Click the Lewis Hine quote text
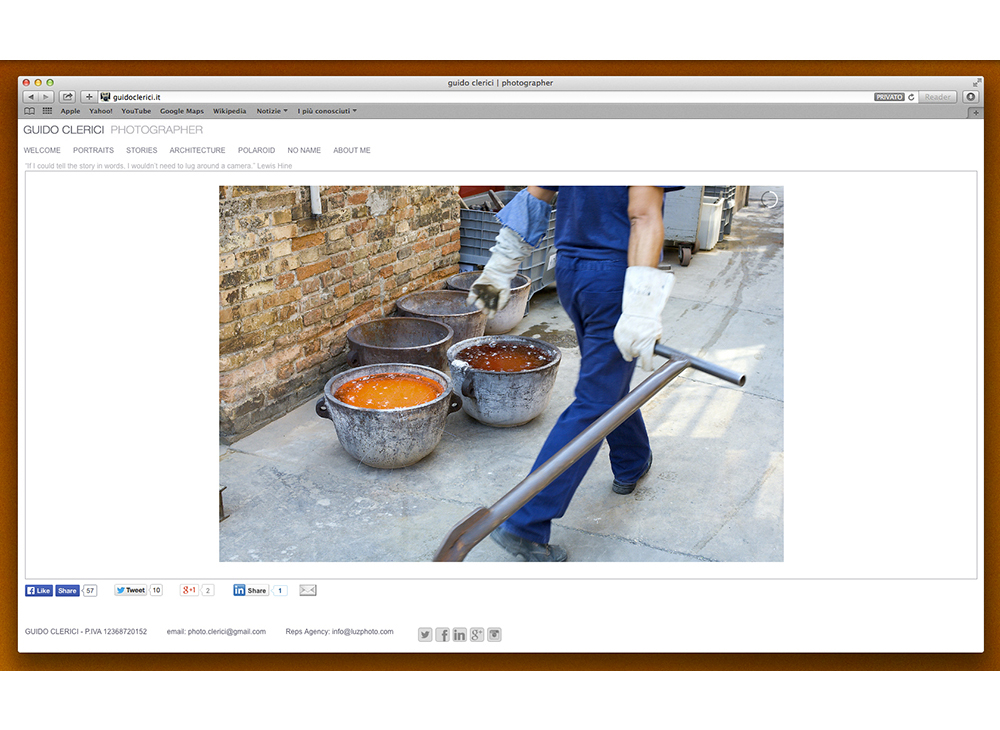The width and height of the screenshot is (1000, 730). point(159,166)
